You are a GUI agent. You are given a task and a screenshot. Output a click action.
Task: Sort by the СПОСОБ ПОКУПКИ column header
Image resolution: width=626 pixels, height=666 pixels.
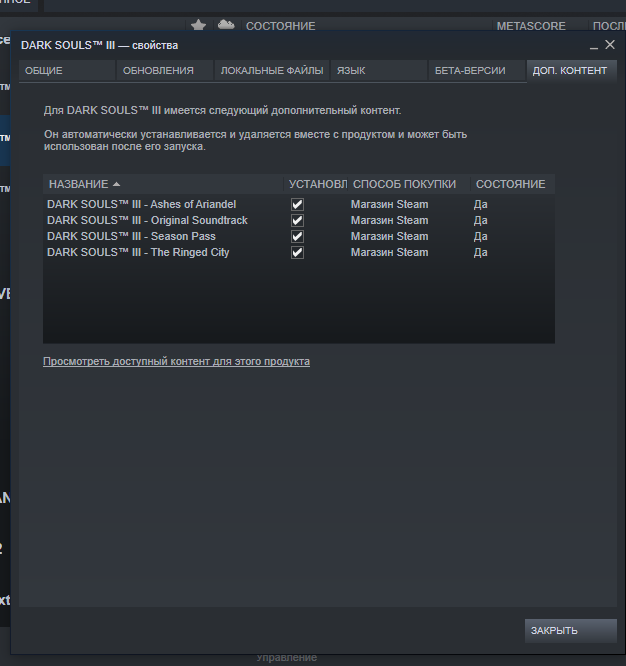coord(409,184)
